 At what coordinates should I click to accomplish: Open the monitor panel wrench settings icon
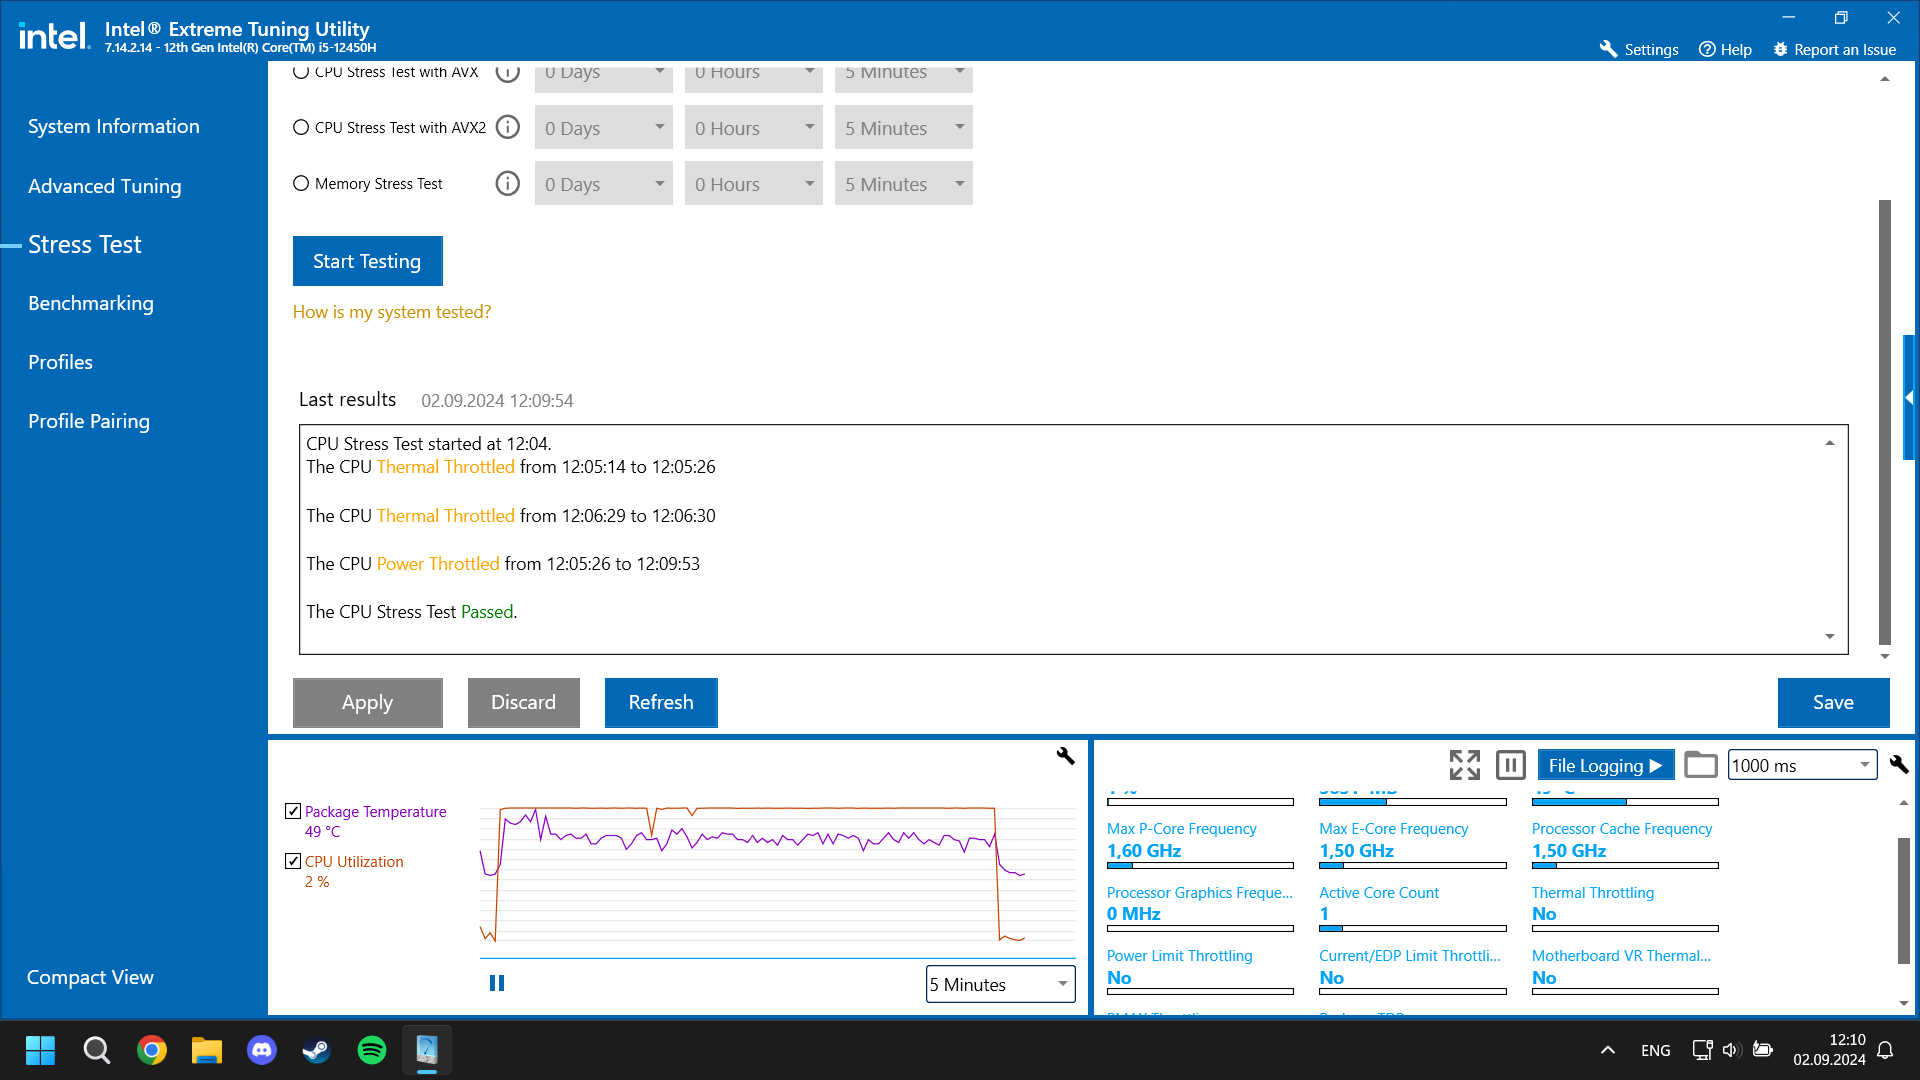point(1898,765)
